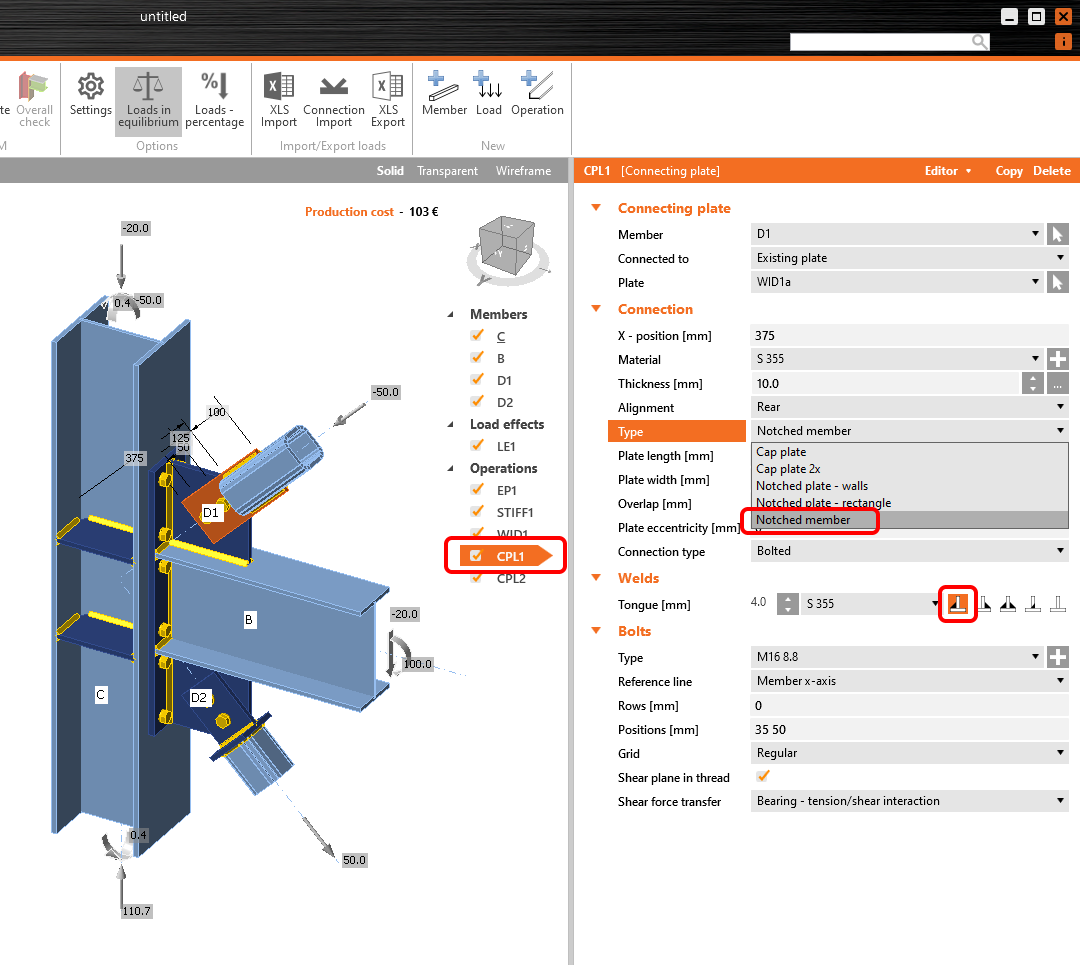Uncheck the D2 member checkbox
Screen dimensions: 1080x965
[477, 401]
